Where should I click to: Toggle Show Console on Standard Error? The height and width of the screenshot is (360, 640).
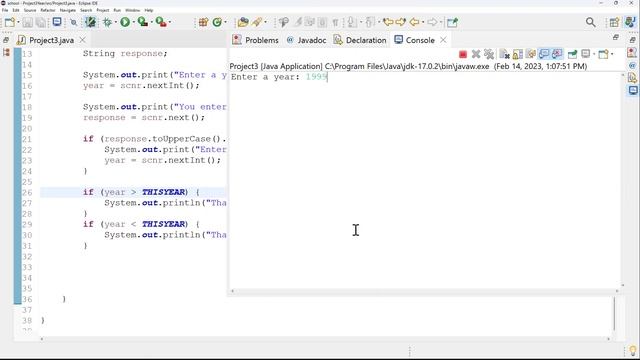[x=557, y=54]
